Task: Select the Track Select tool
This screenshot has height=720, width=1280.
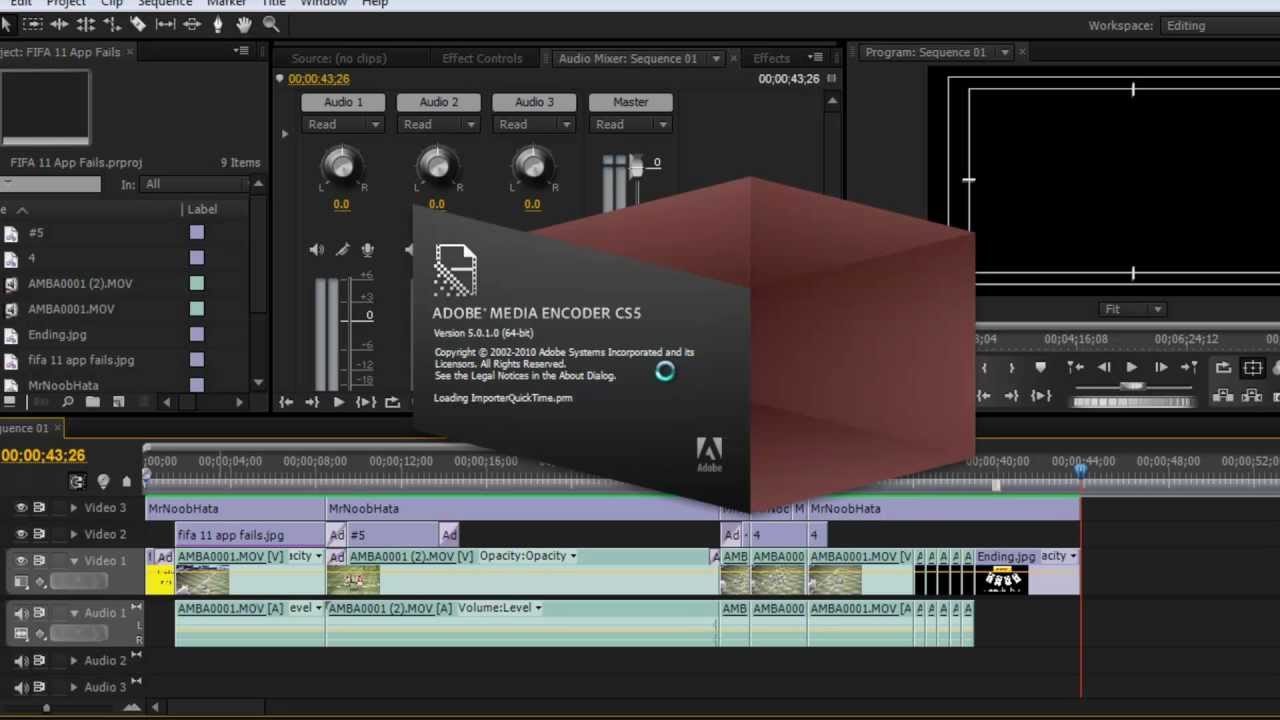Action: [32, 24]
